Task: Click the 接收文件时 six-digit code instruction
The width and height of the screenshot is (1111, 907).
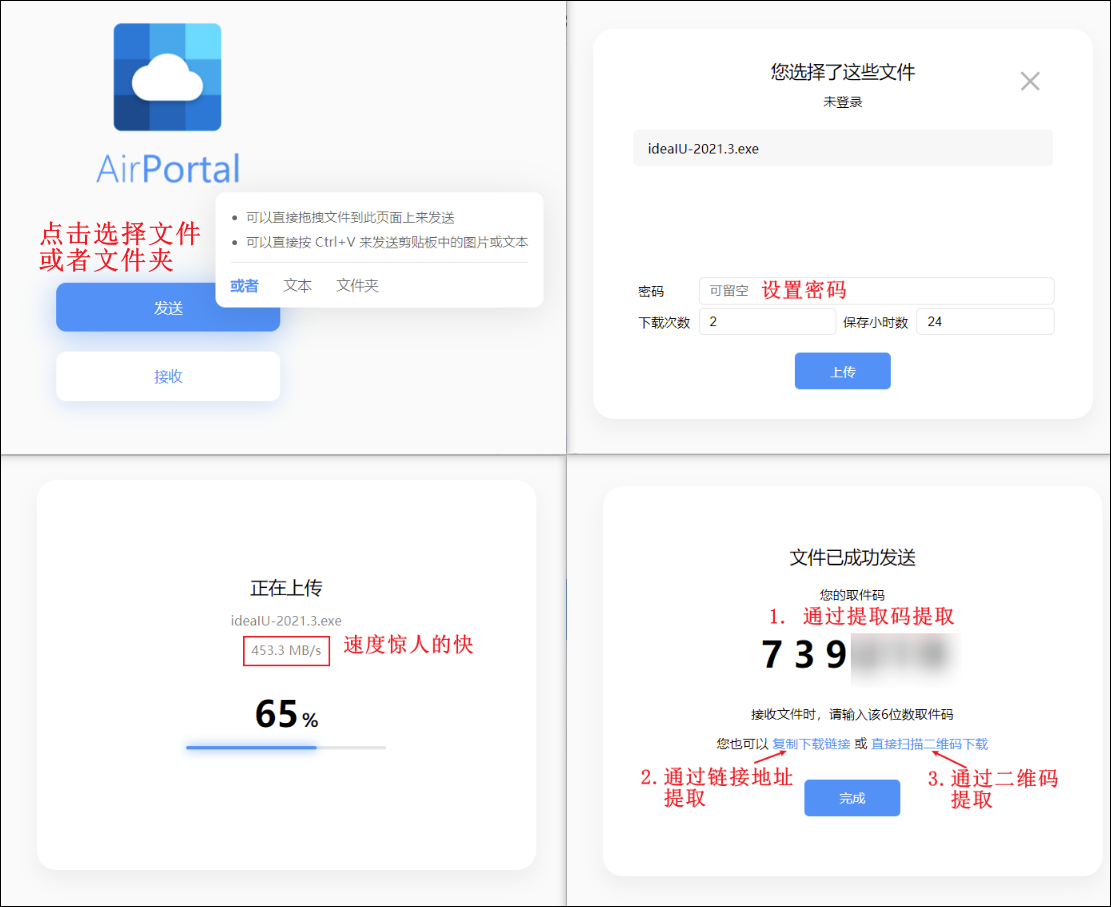Action: 852,714
